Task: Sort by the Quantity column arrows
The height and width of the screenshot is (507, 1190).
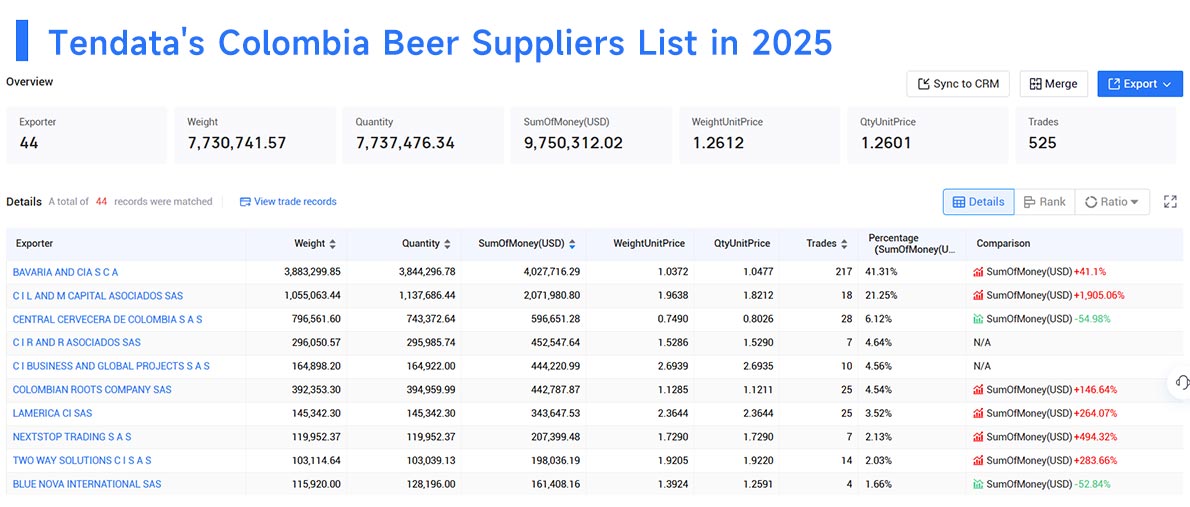Action: [x=447, y=244]
